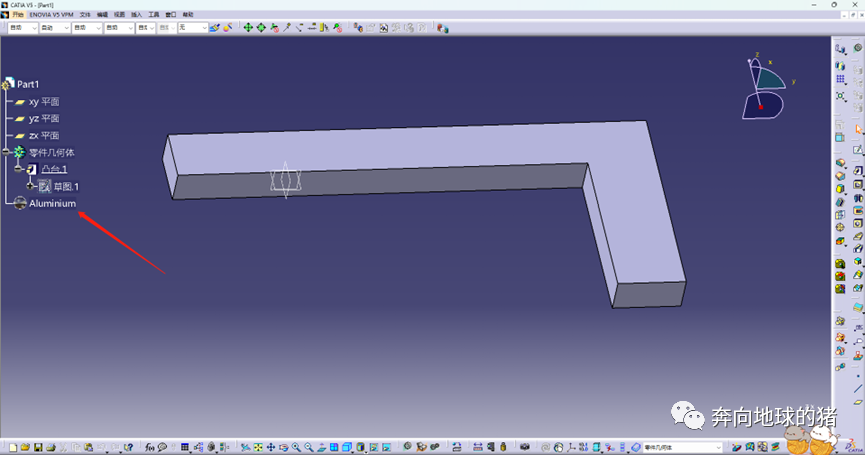
Task: Select the Pan view tool
Action: click(271, 447)
